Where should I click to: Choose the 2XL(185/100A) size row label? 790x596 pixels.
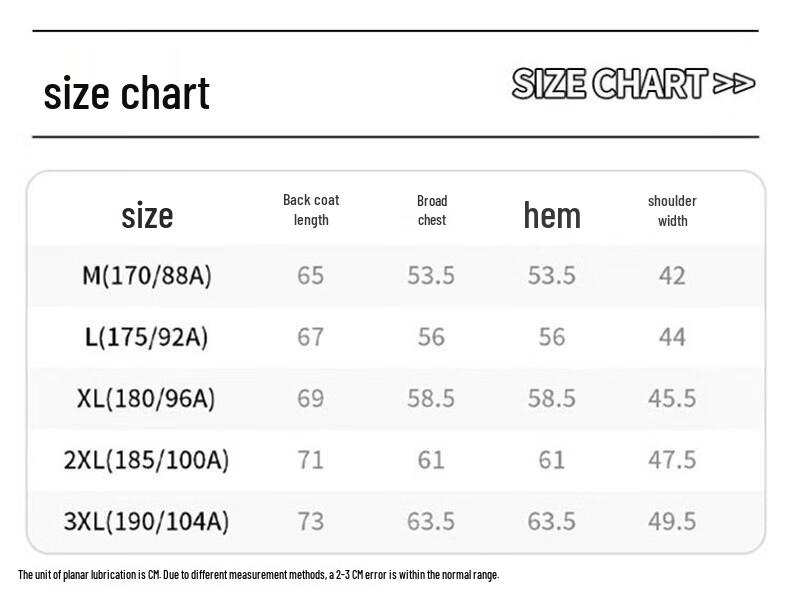[x=146, y=460]
